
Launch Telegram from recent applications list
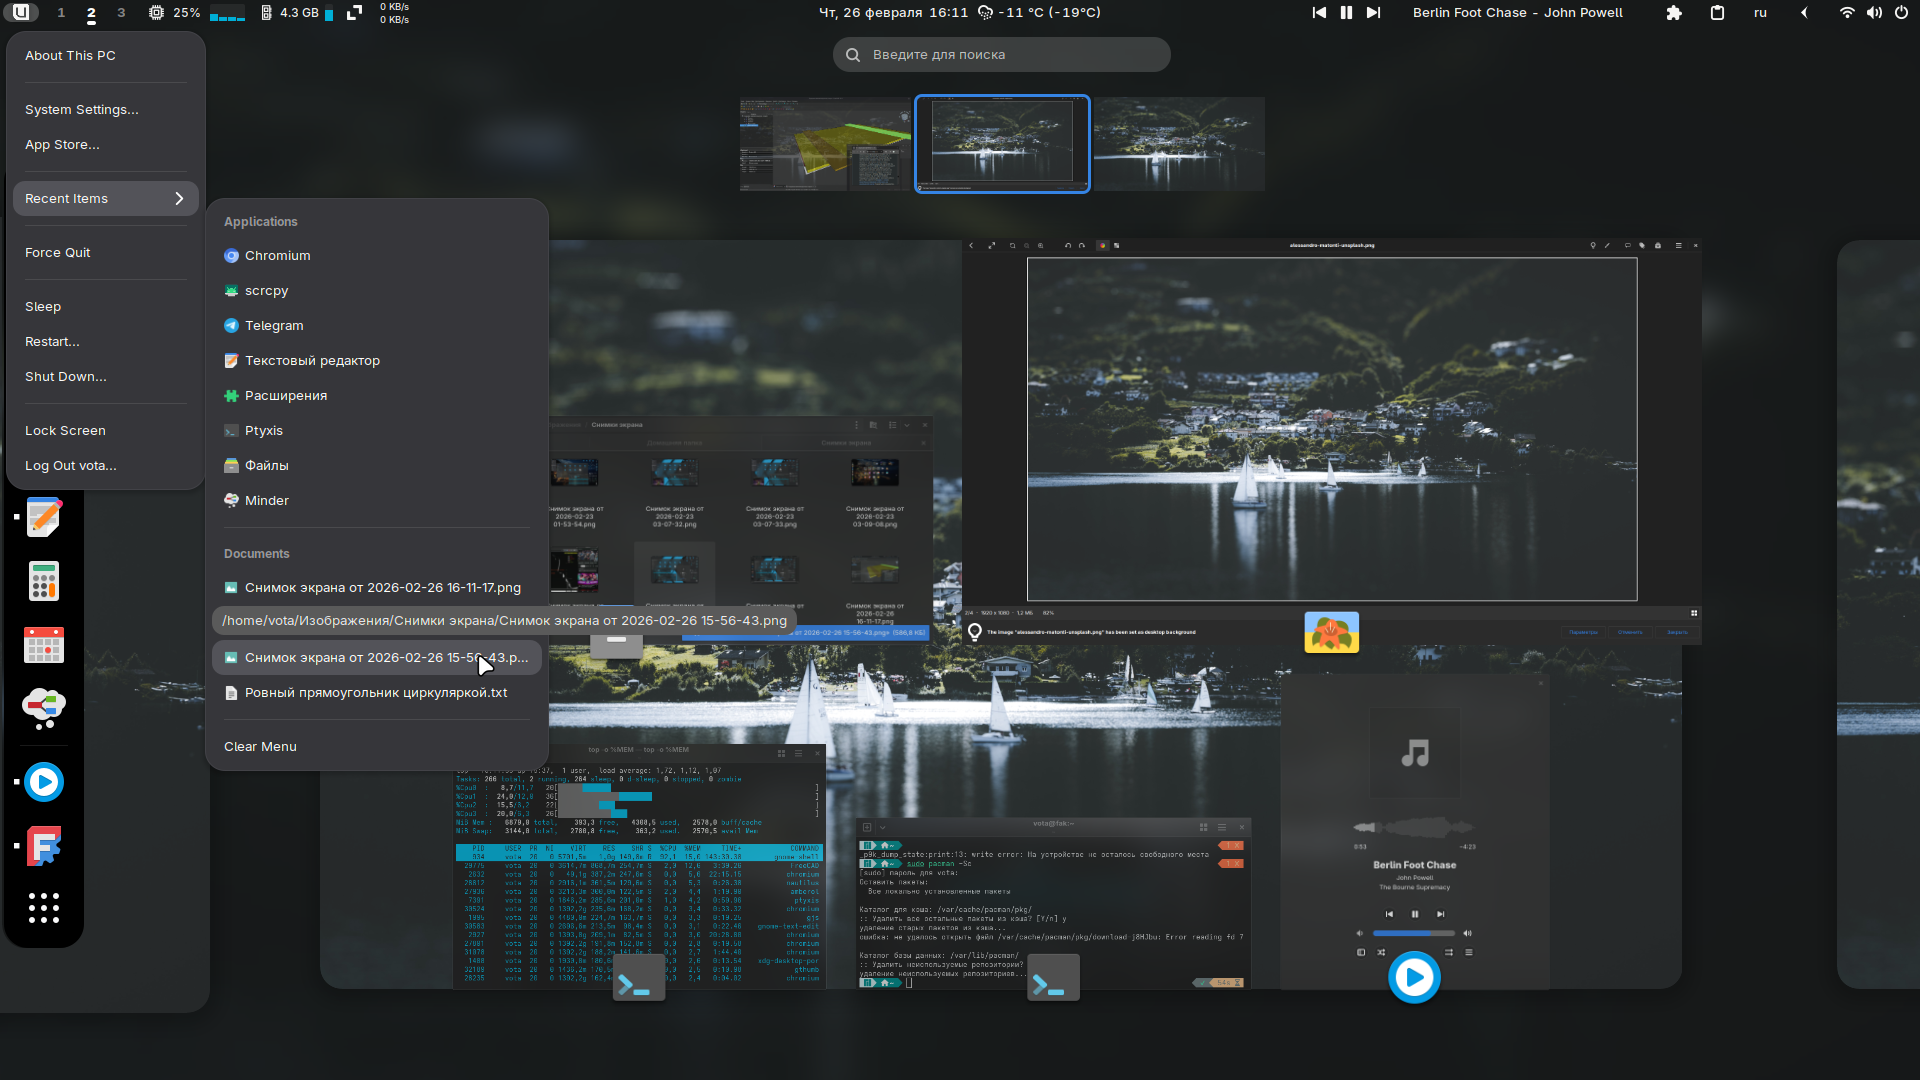pyautogui.click(x=273, y=325)
